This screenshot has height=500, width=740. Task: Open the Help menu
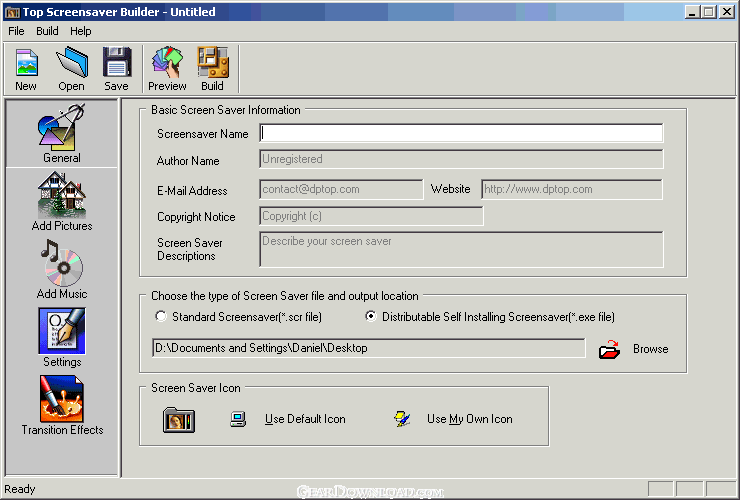81,31
